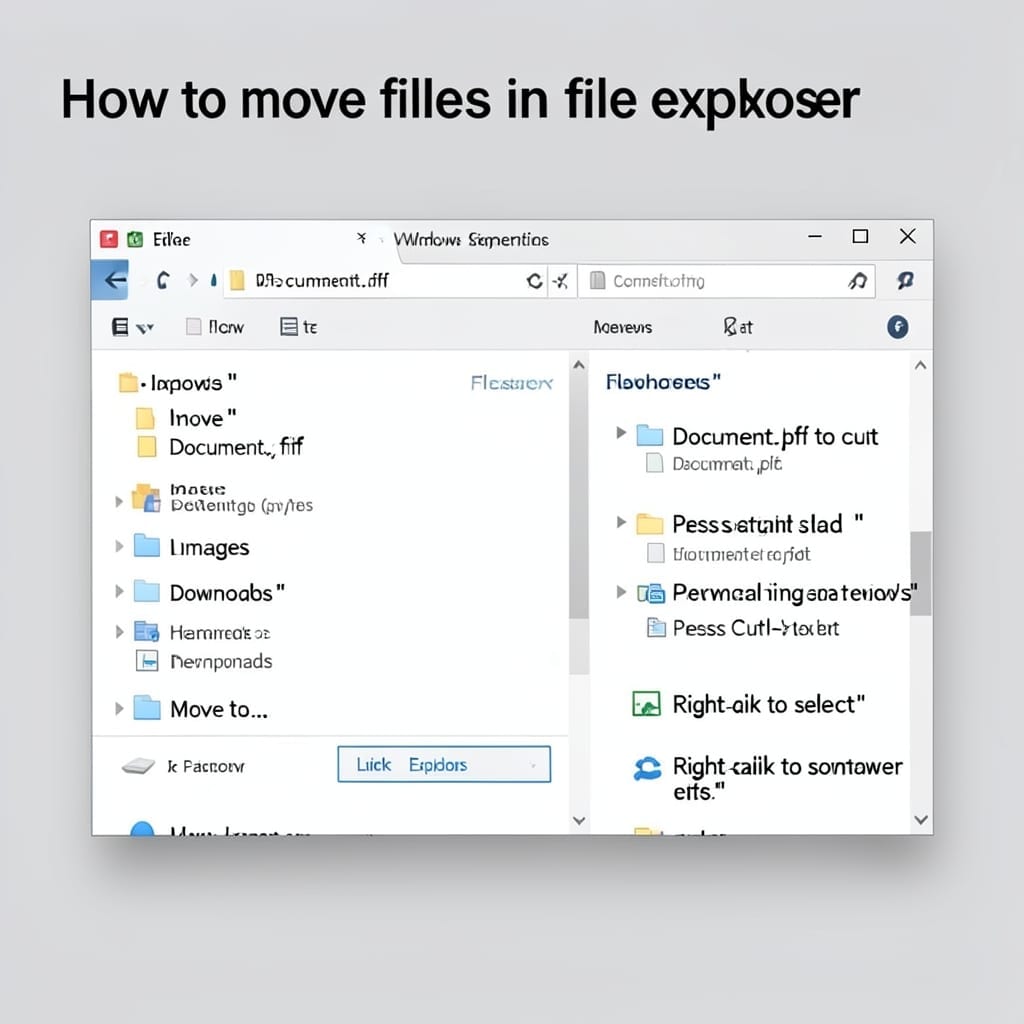Expand the Pessatunt slad item

click(x=621, y=522)
